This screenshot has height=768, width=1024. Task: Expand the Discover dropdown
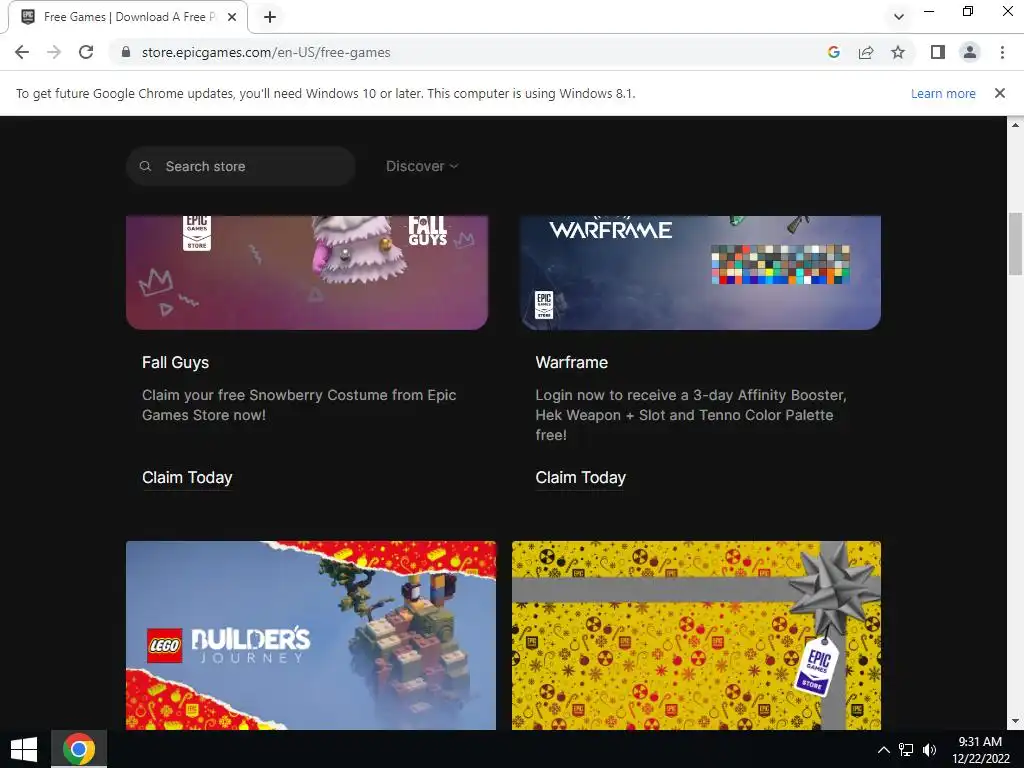[x=422, y=166]
